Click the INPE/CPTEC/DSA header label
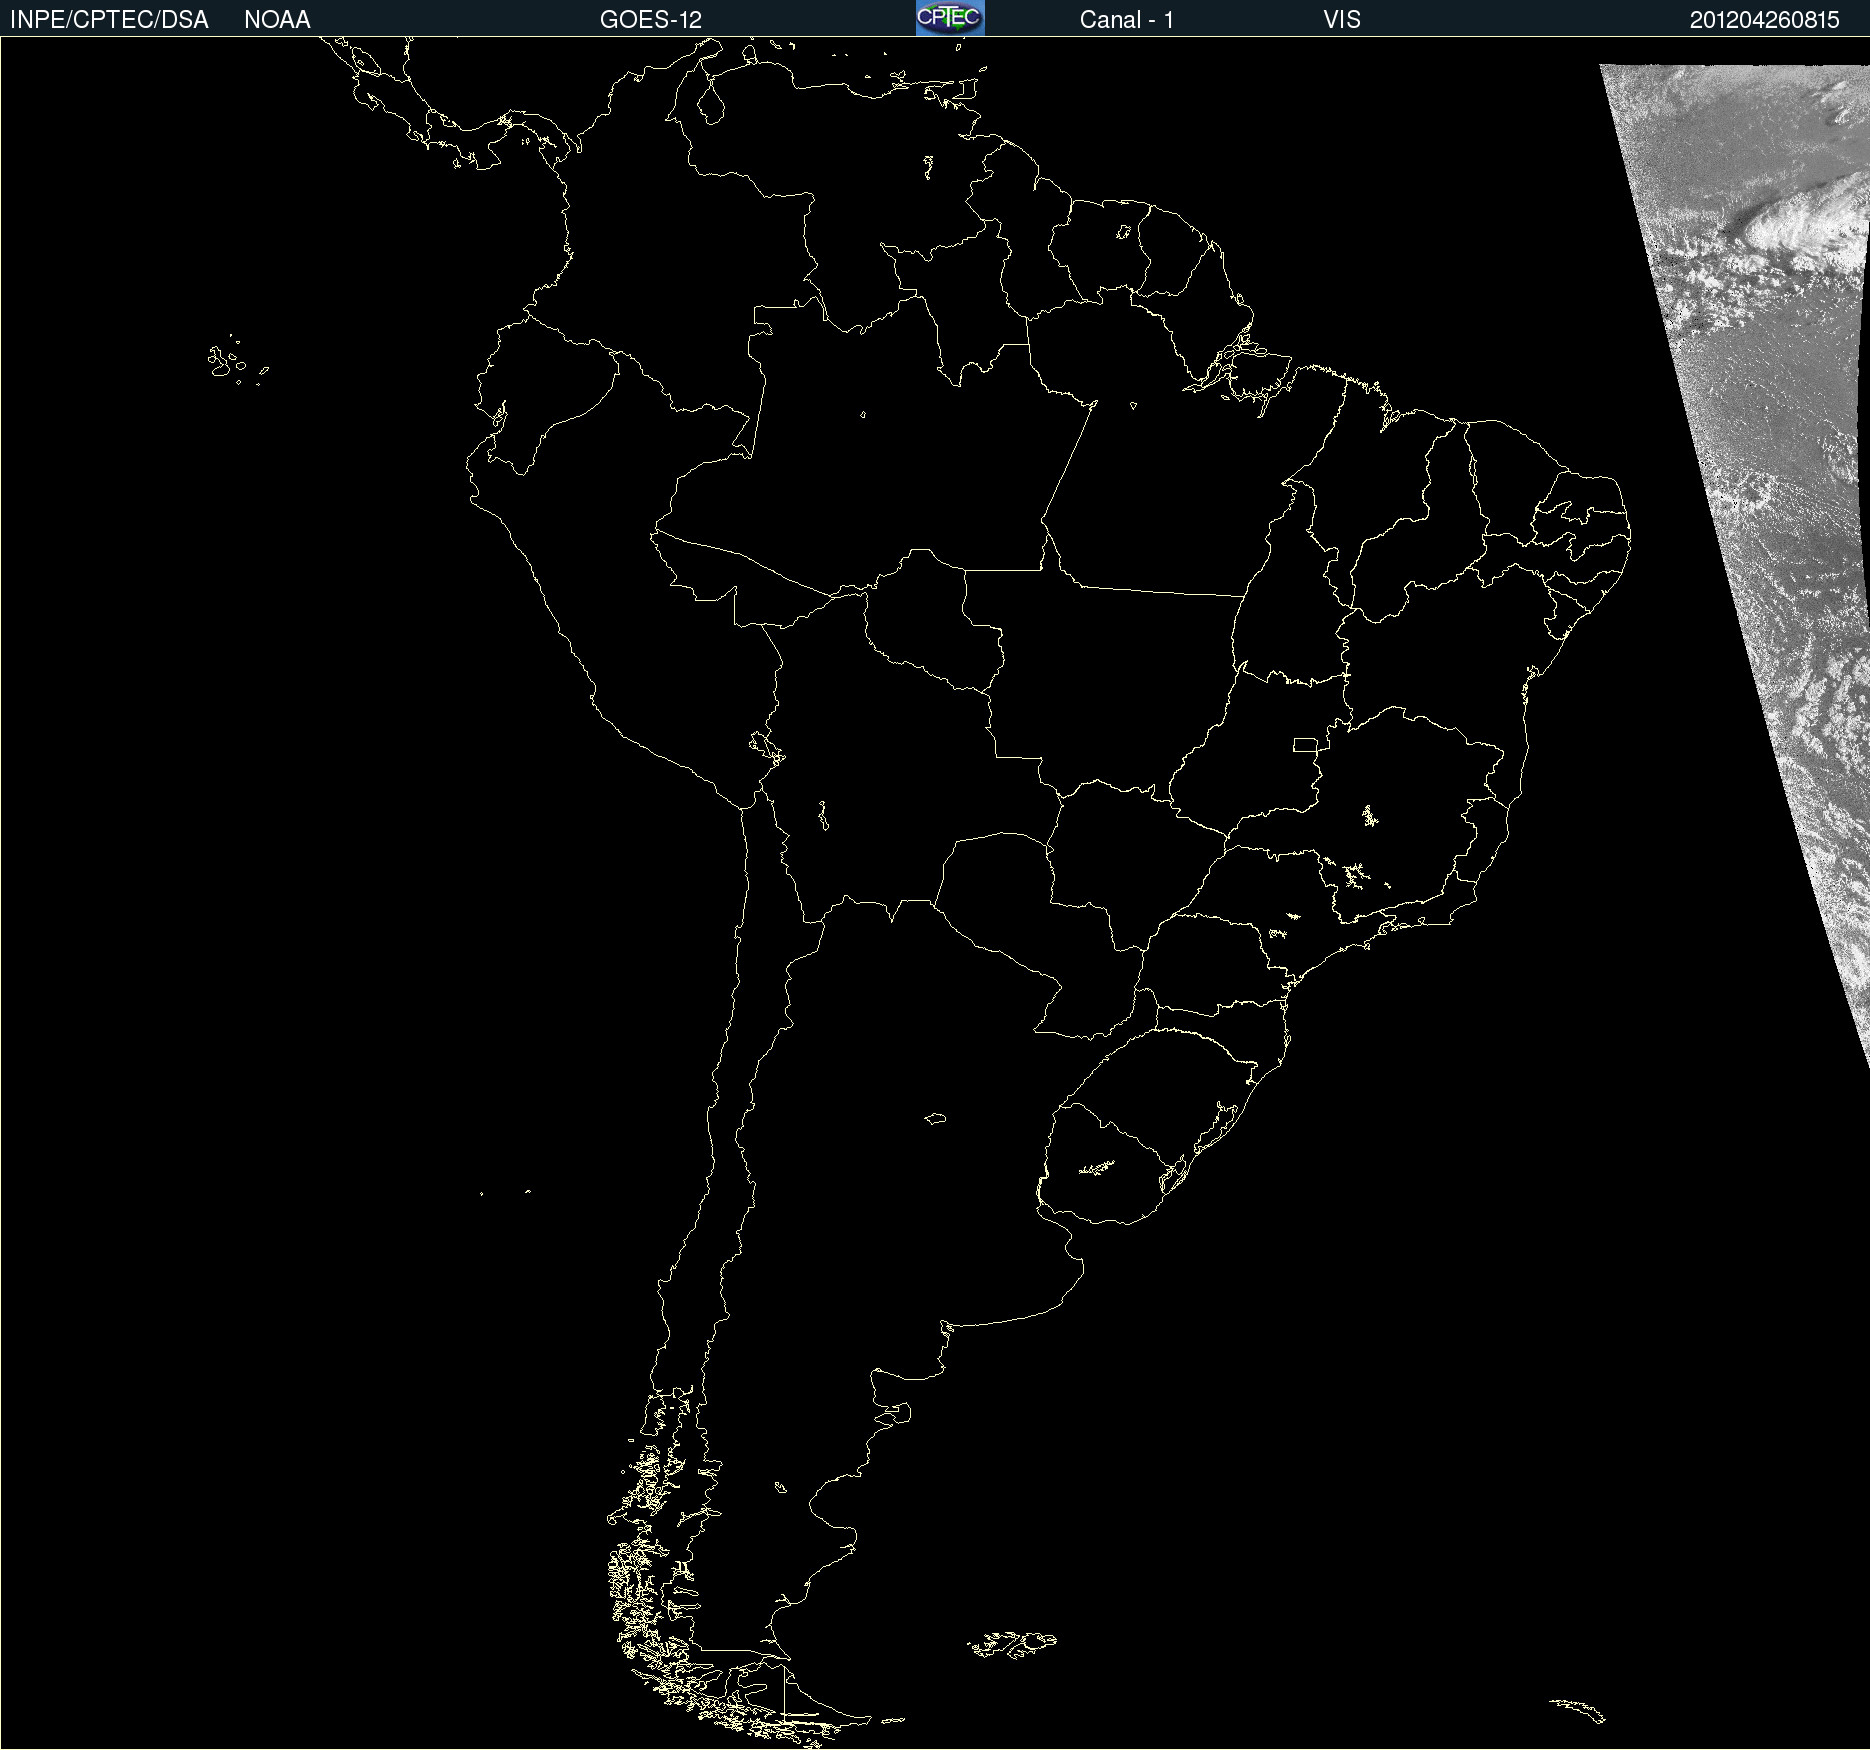This screenshot has height=1750, width=1870. [109, 20]
